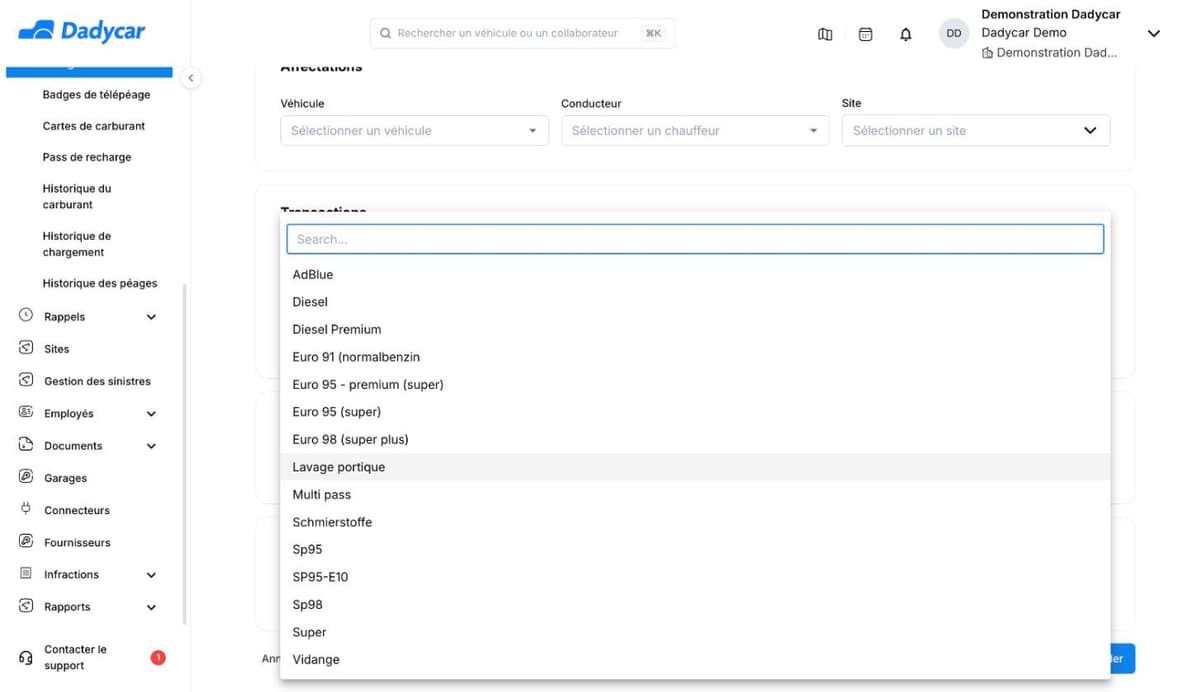This screenshot has width=1200, height=692.
Task: Open Historique des péages
Action: (x=100, y=283)
